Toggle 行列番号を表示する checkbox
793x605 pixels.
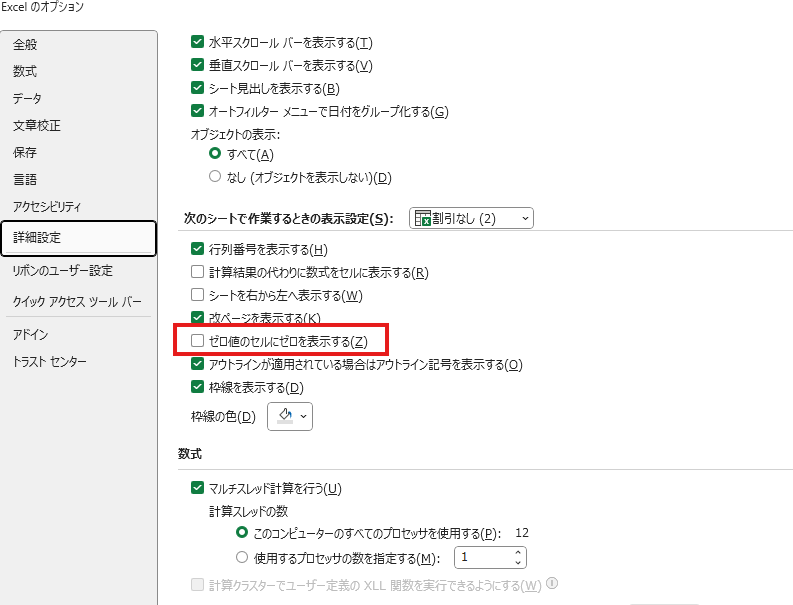[197, 249]
